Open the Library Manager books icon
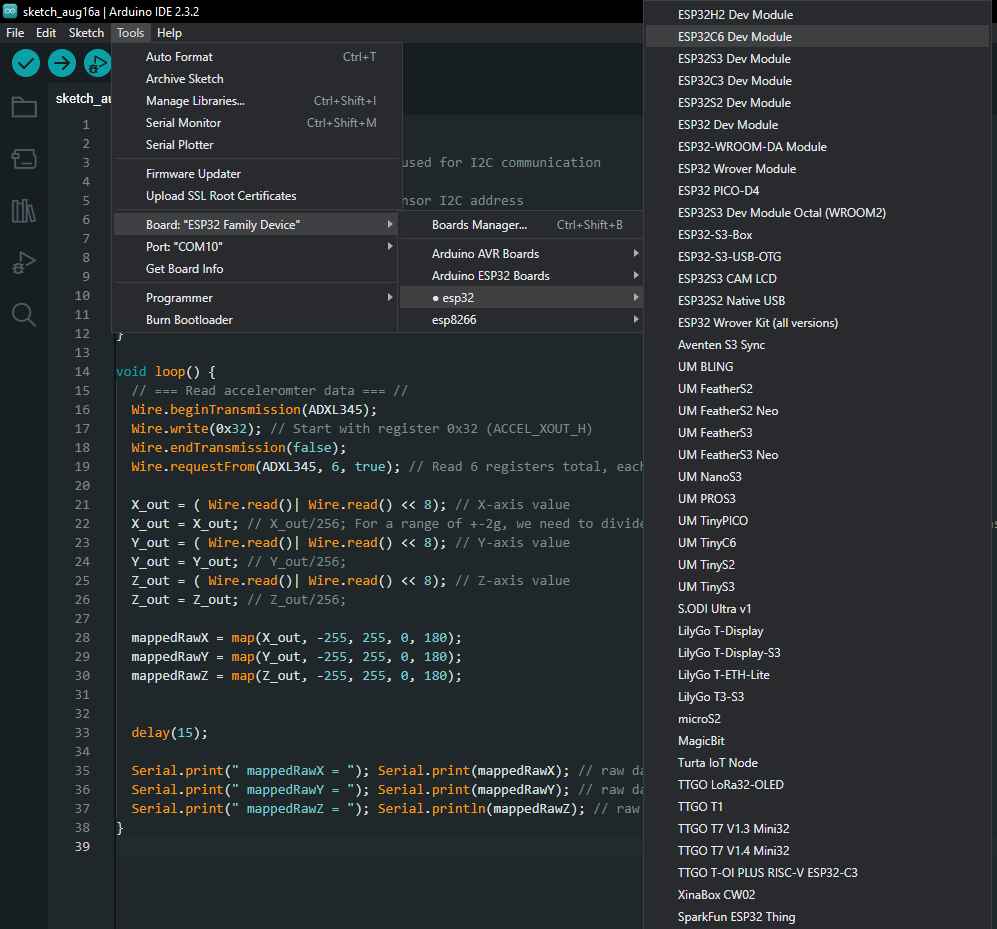 click(x=24, y=211)
